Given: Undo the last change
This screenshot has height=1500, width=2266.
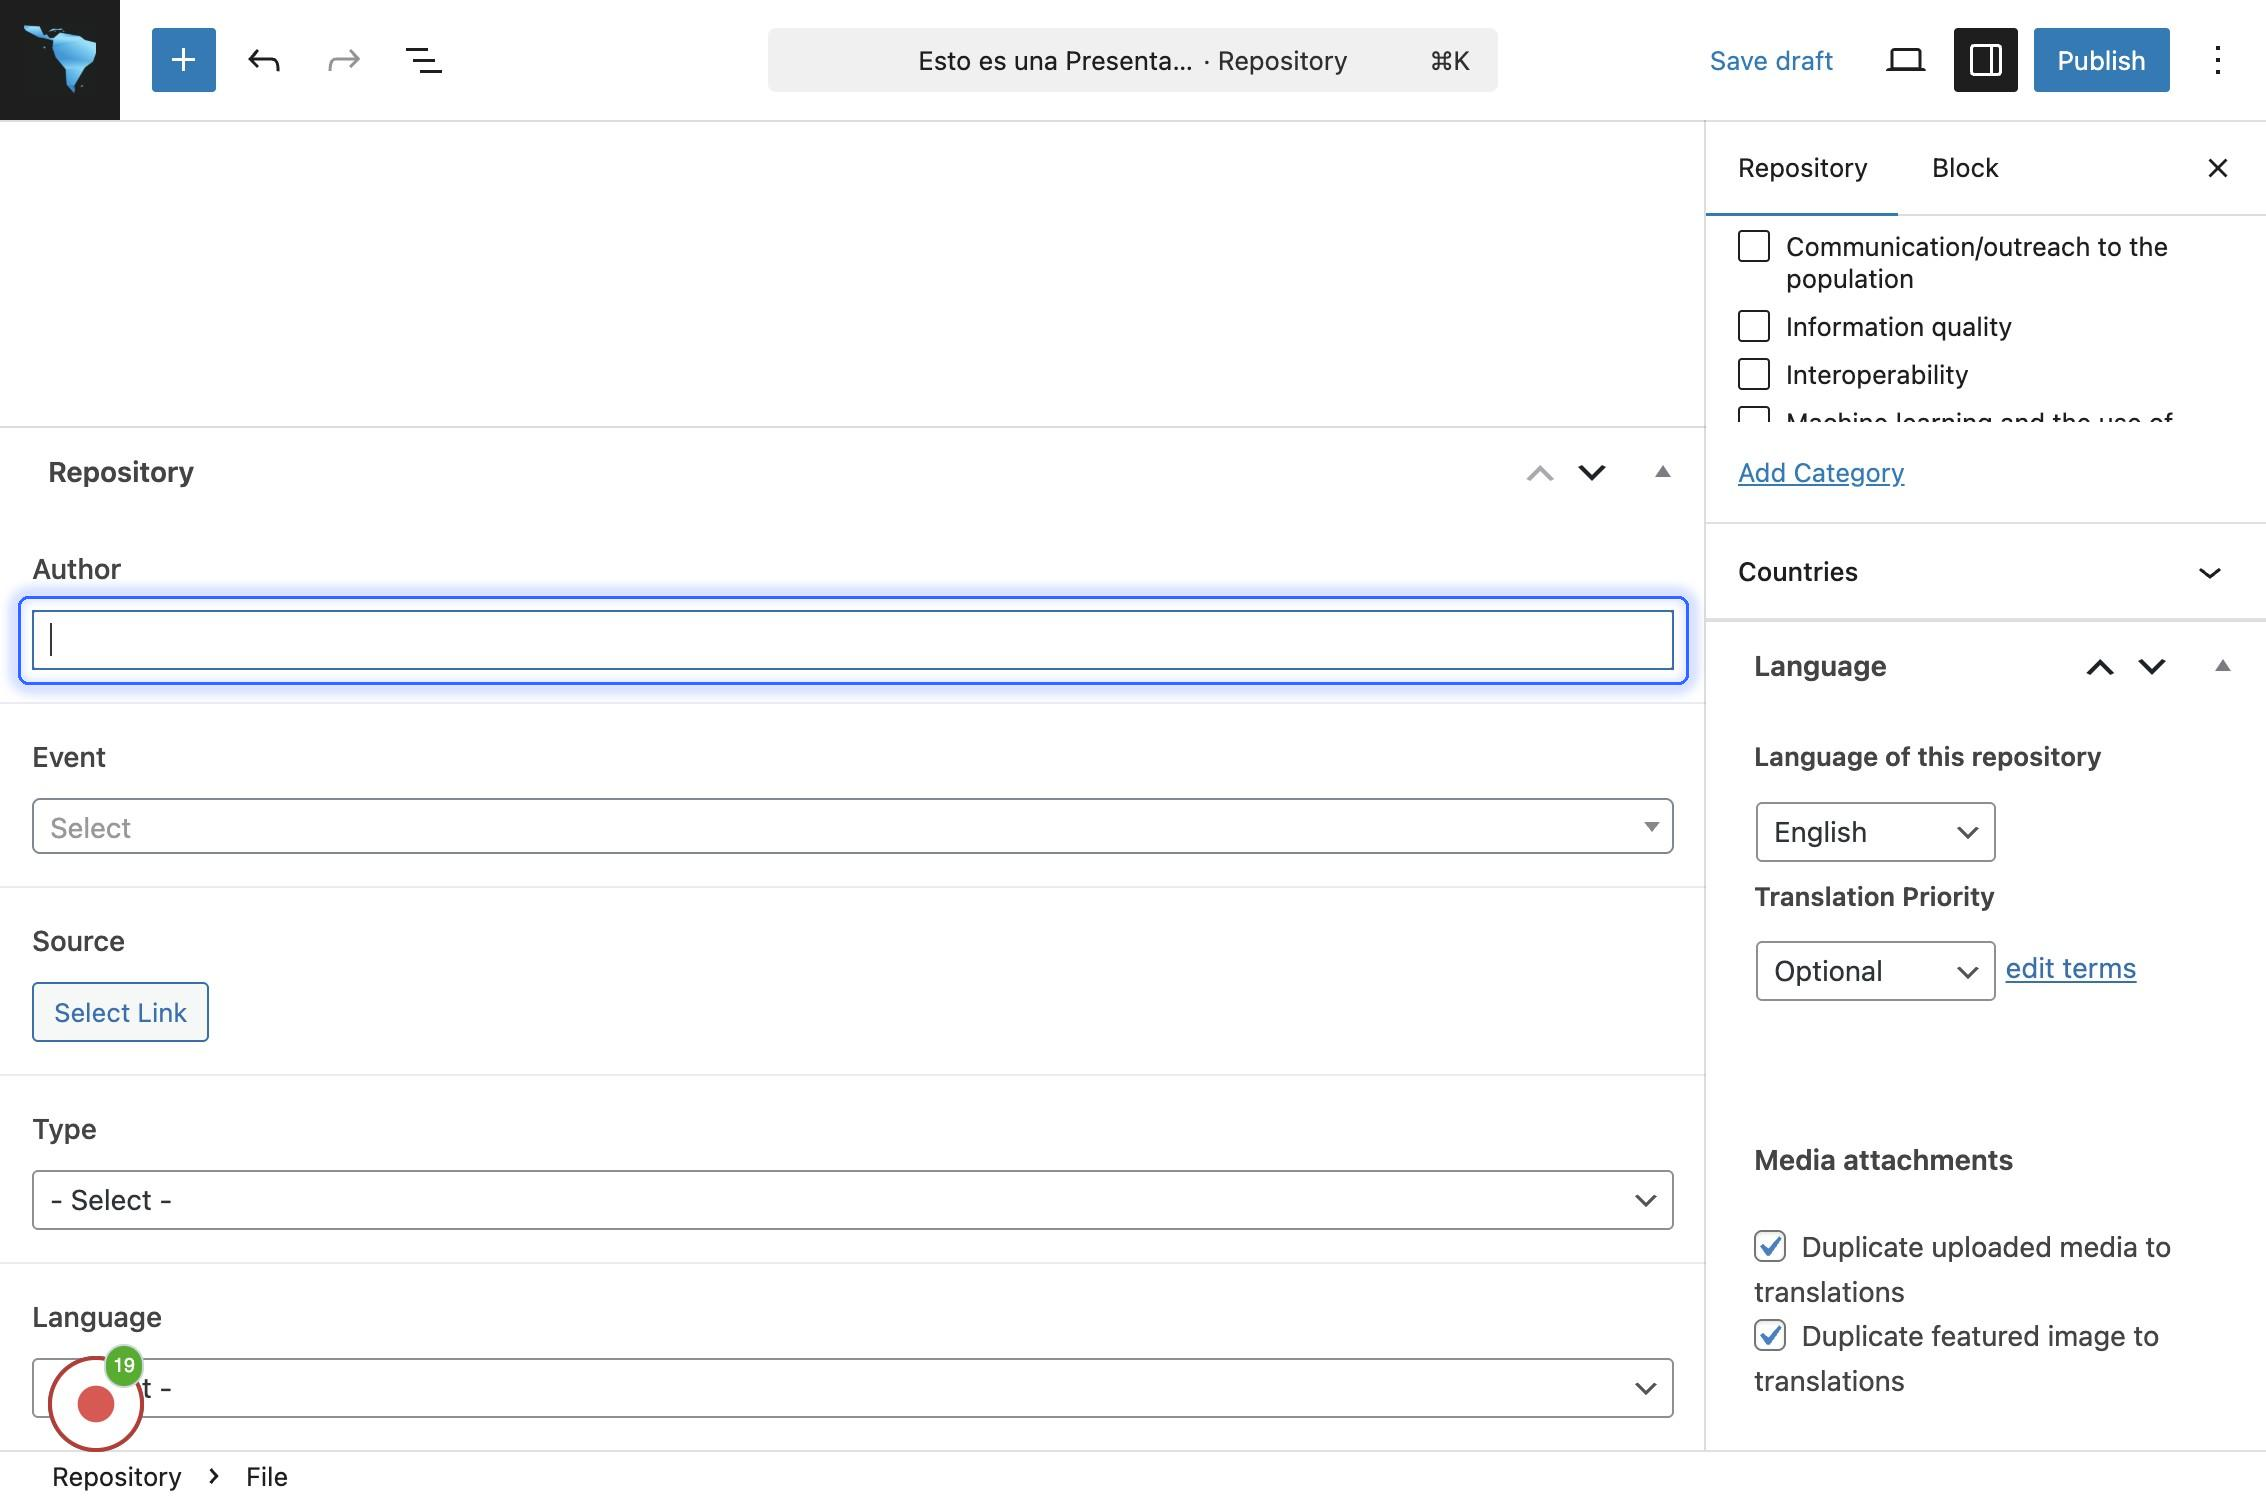Looking at the screenshot, I should pyautogui.click(x=264, y=60).
